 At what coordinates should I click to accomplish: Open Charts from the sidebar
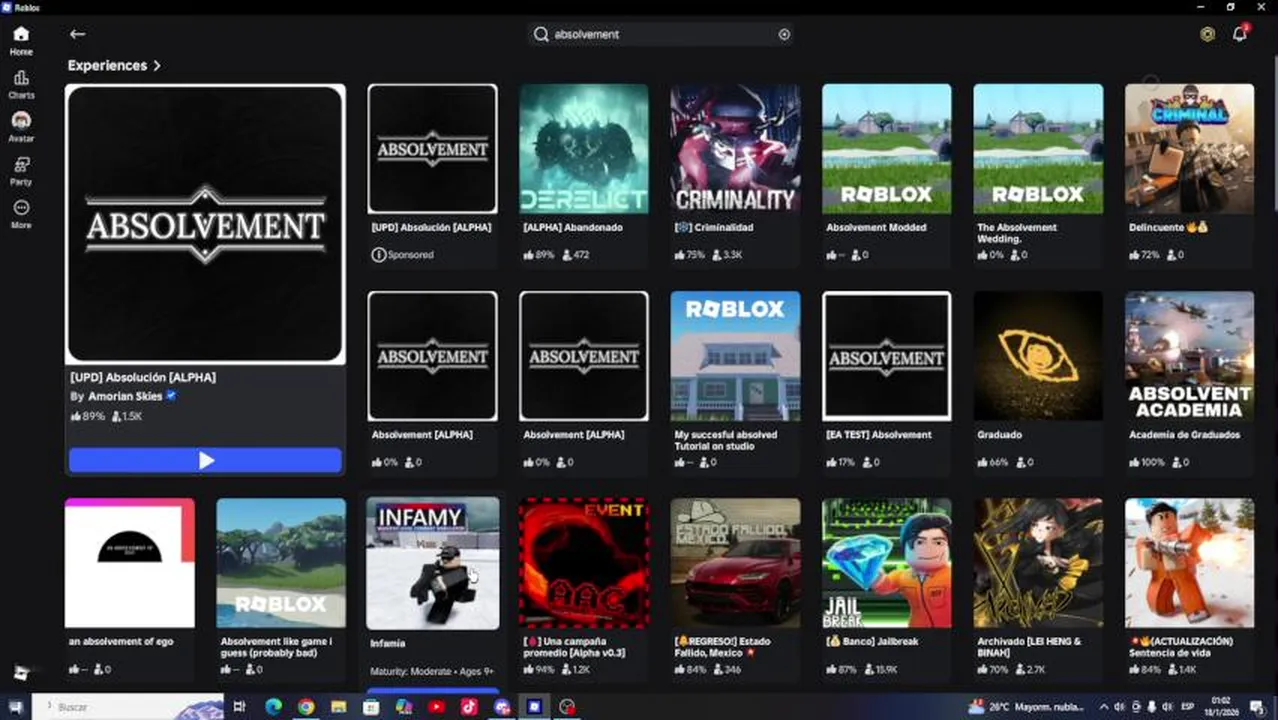(x=21, y=84)
